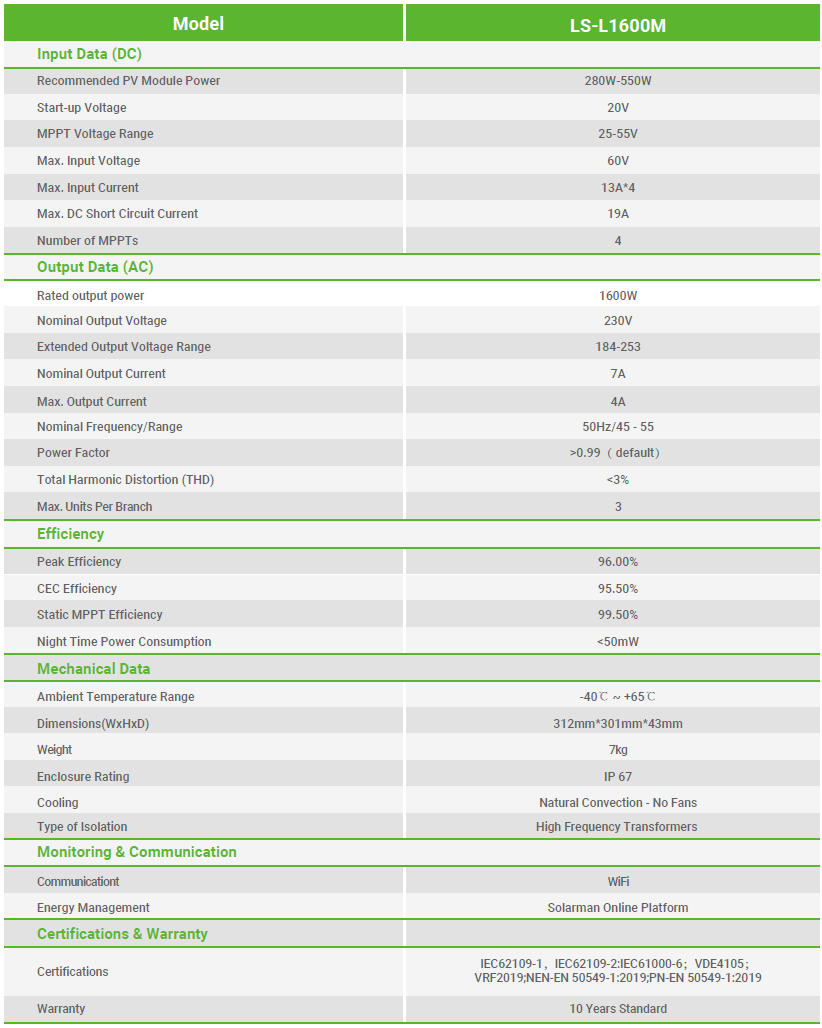Select the Mechanical Data section heading
This screenshot has width=822, height=1028.
tap(93, 669)
